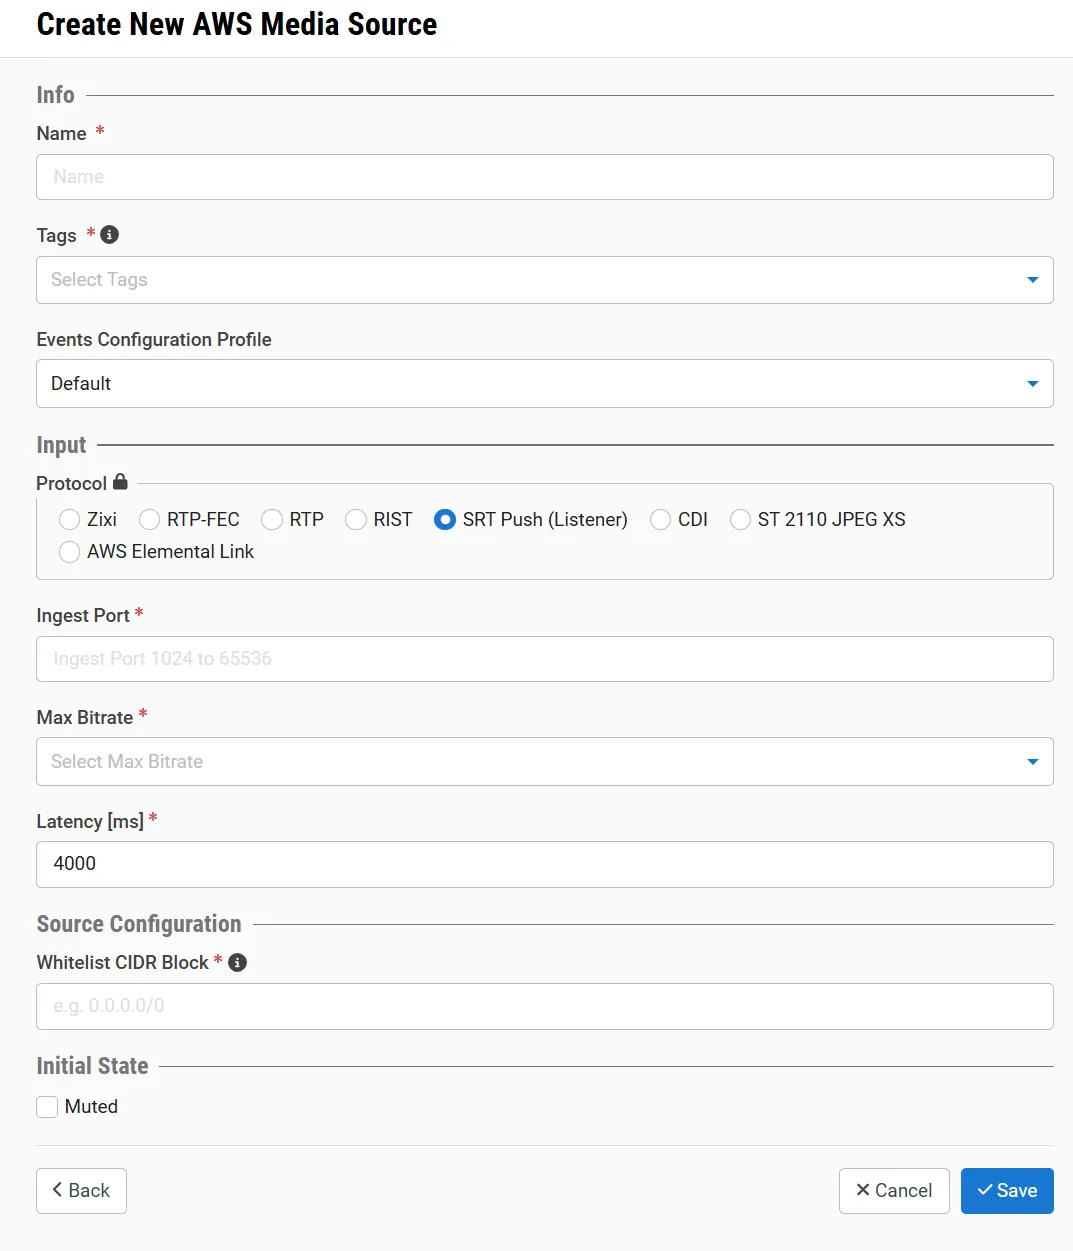Viewport: 1073px width, 1251px height.
Task: Select the RIST protocol option
Action: [356, 520]
